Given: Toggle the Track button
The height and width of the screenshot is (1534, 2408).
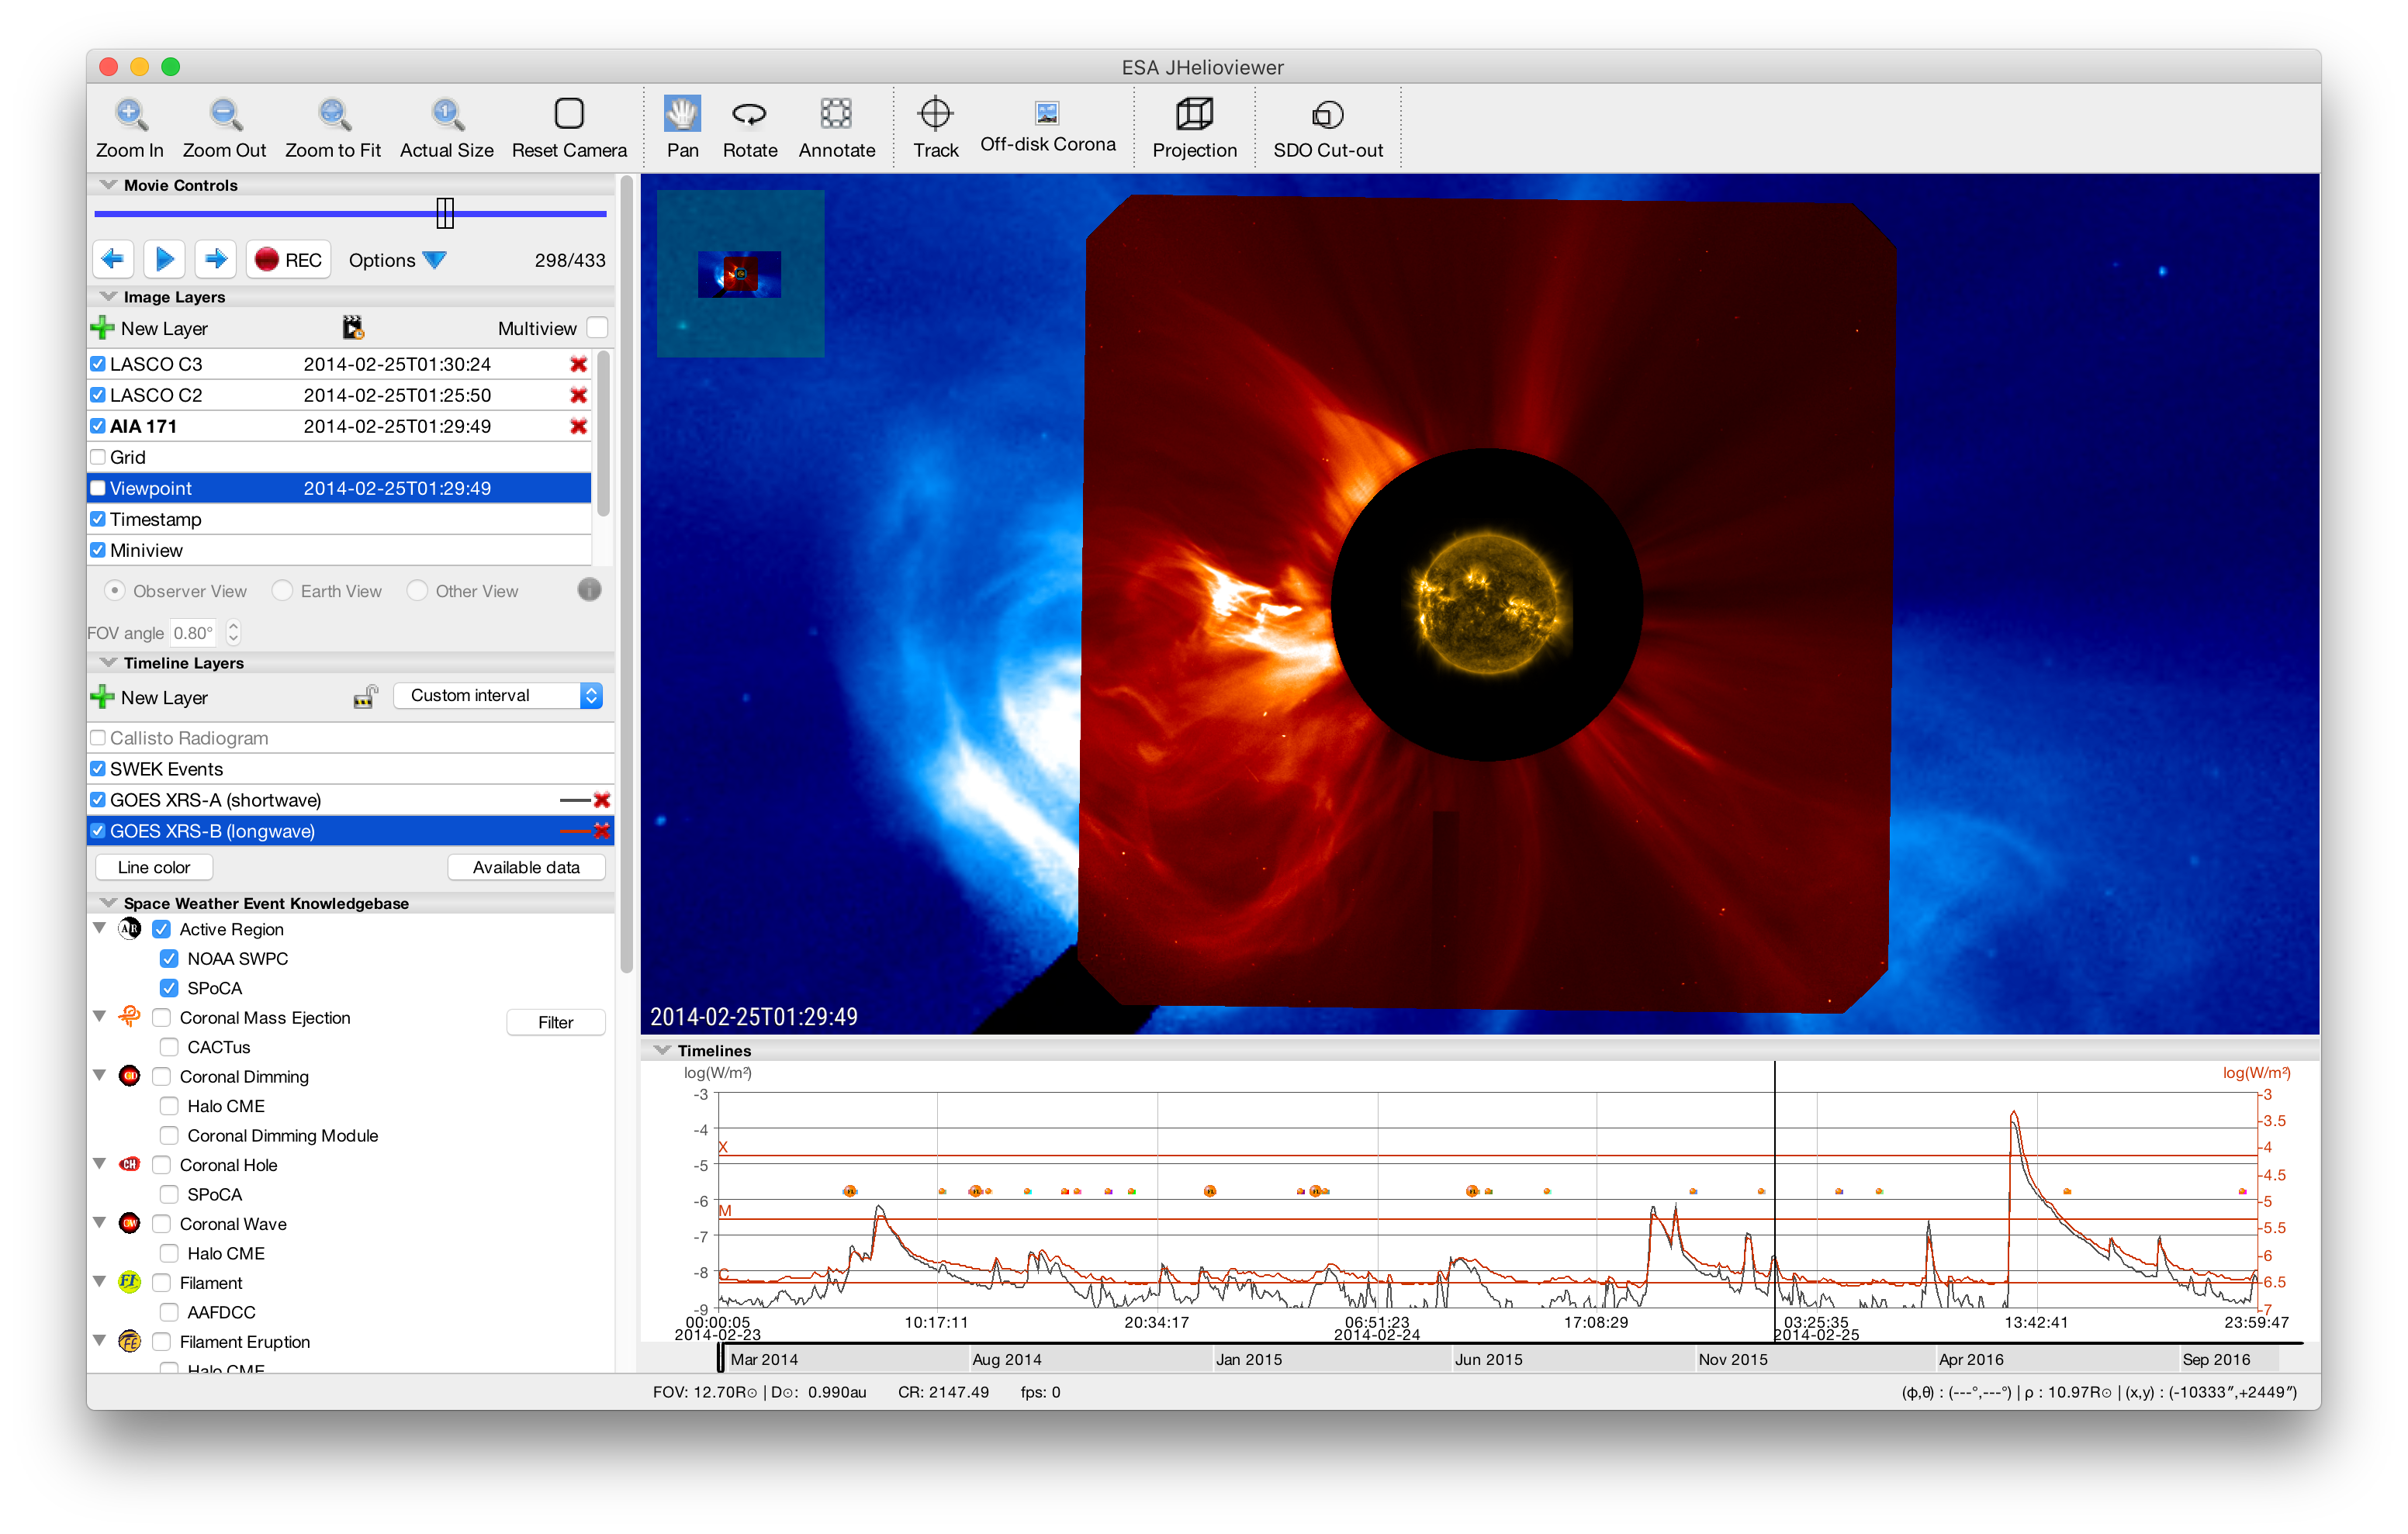Looking at the screenshot, I should tap(935, 128).
